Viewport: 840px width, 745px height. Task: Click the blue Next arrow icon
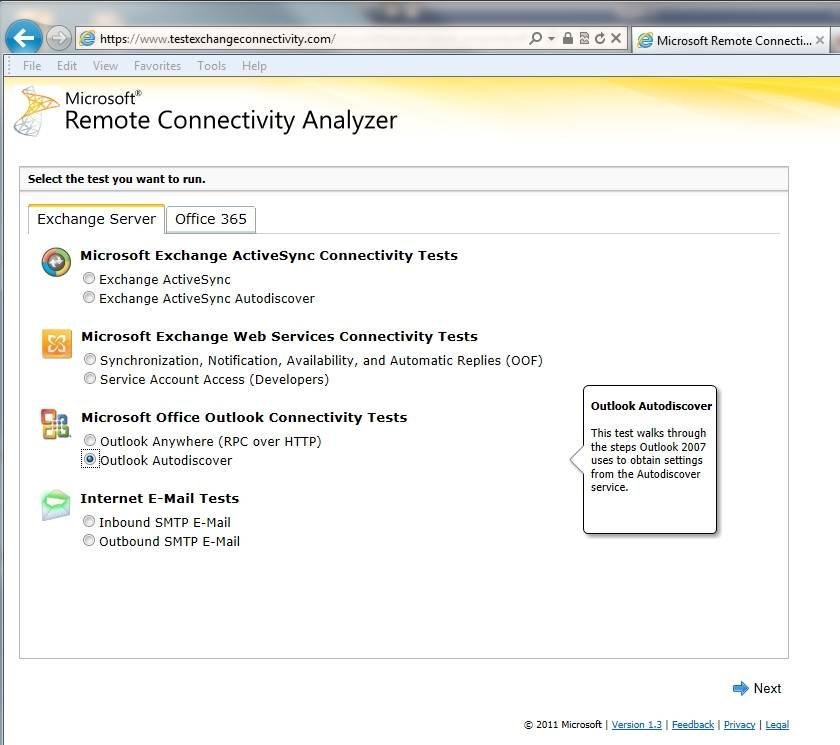pos(740,688)
